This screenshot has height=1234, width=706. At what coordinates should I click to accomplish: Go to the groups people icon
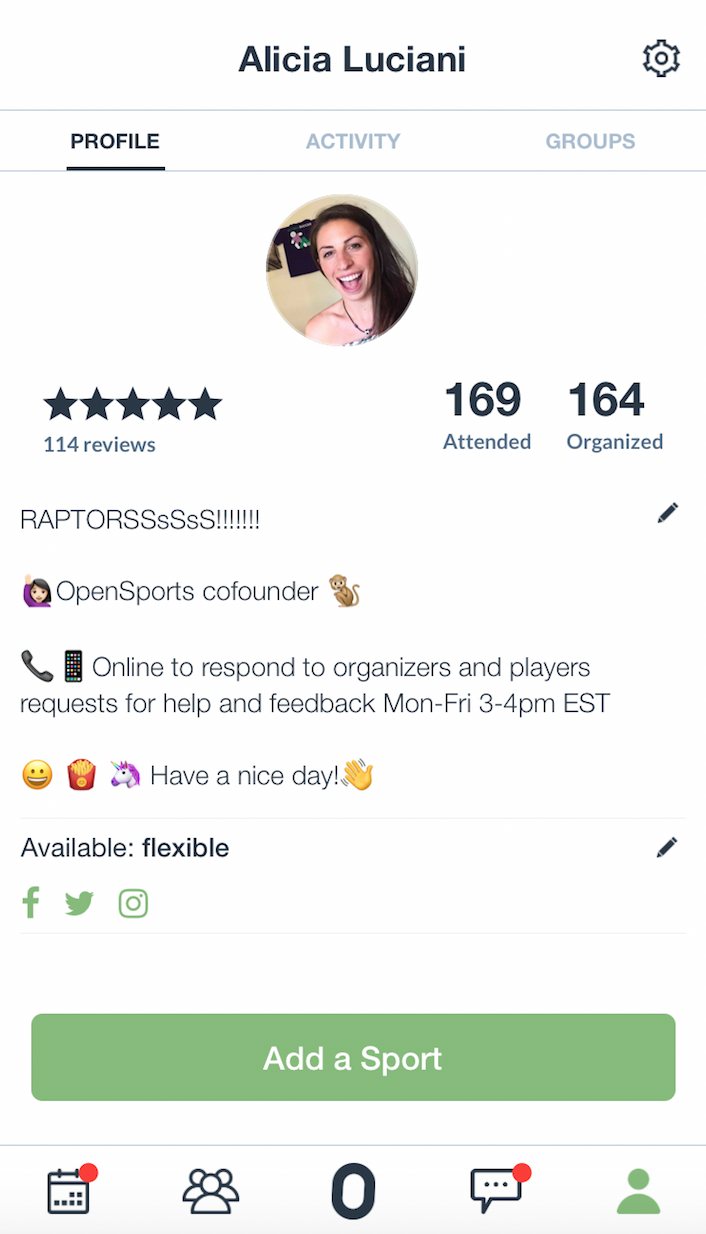click(x=211, y=1191)
